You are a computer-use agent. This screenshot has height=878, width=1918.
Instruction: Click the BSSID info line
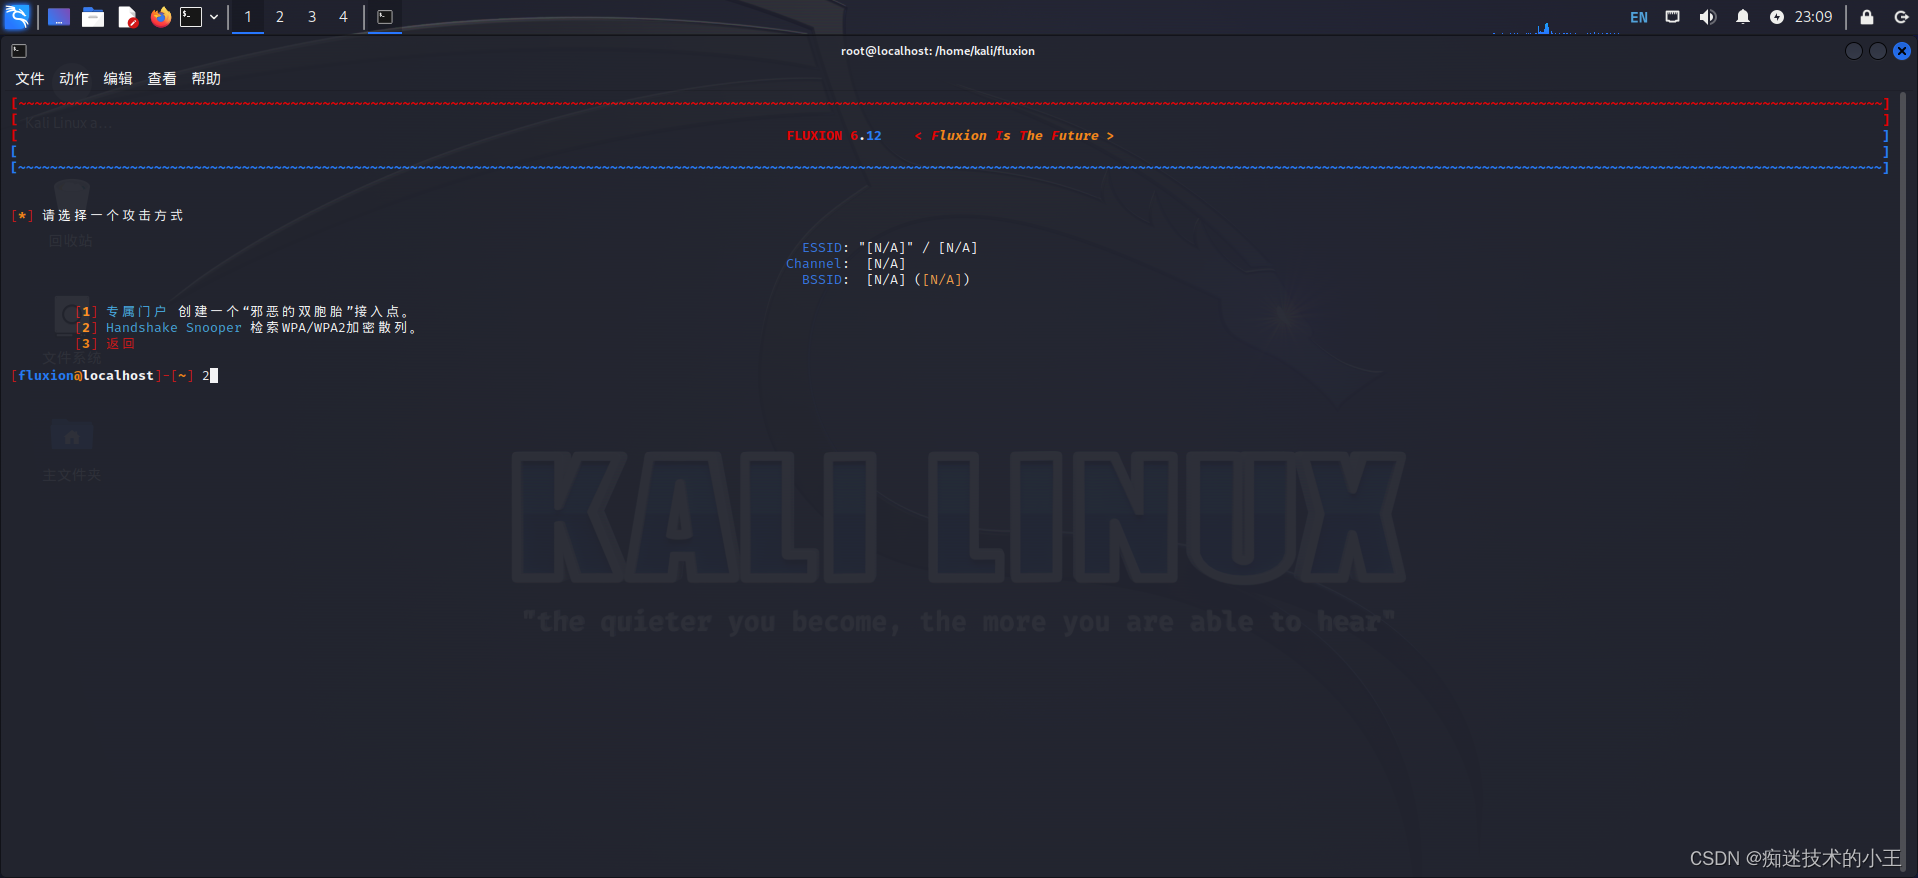pyautogui.click(x=885, y=280)
